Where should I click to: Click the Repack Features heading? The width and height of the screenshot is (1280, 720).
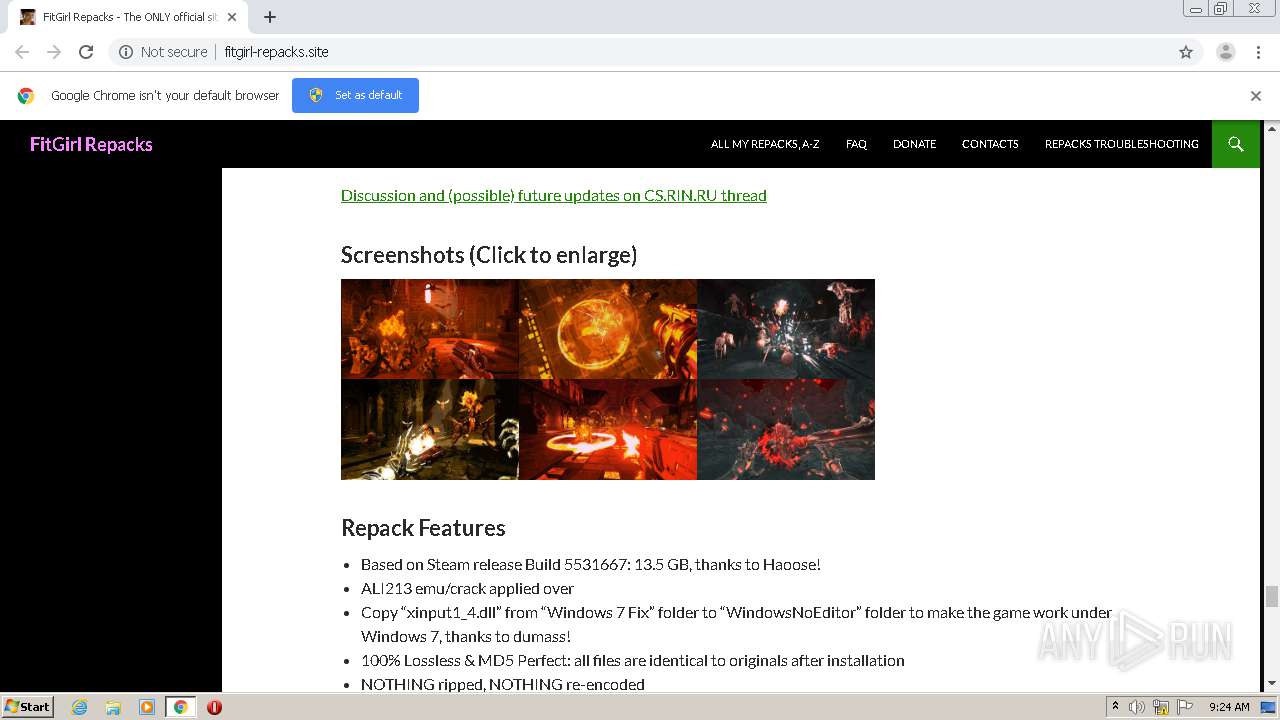pos(423,528)
